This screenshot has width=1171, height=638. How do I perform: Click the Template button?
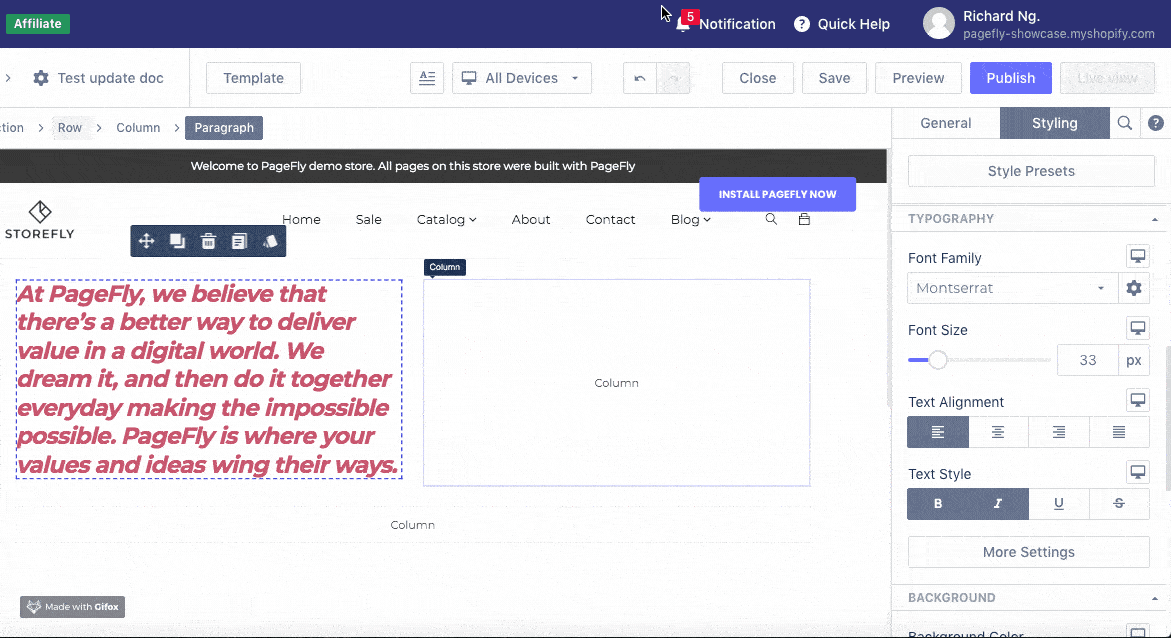point(253,78)
